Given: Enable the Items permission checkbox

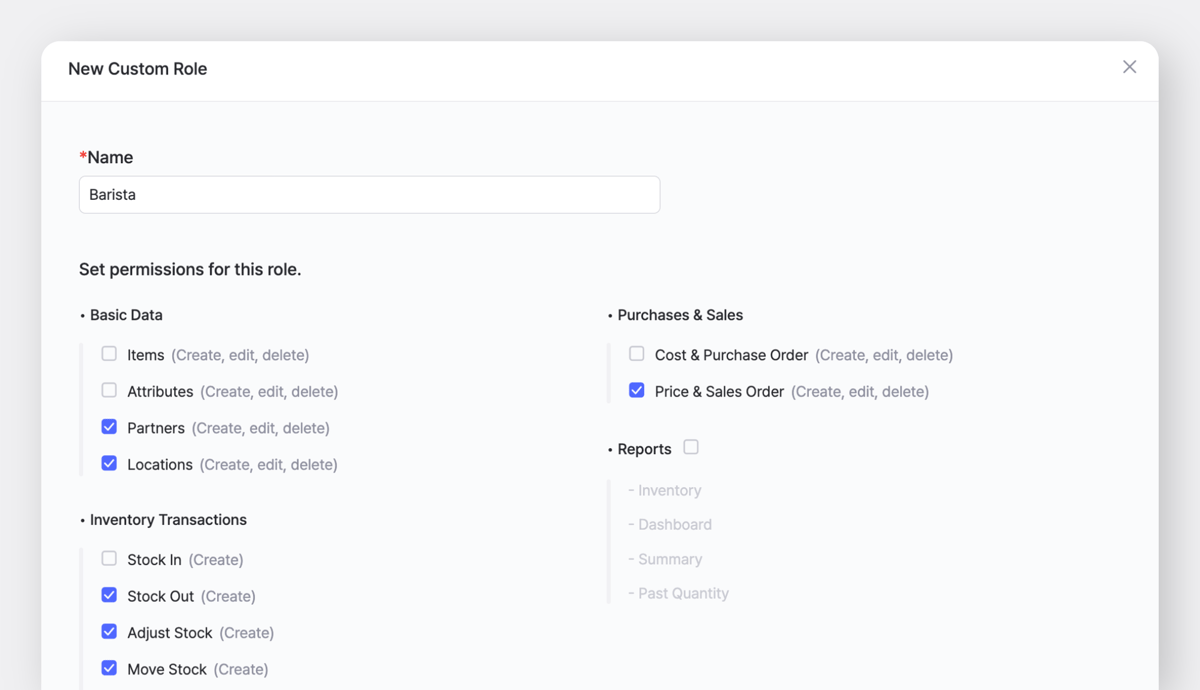Looking at the screenshot, I should click(108, 353).
